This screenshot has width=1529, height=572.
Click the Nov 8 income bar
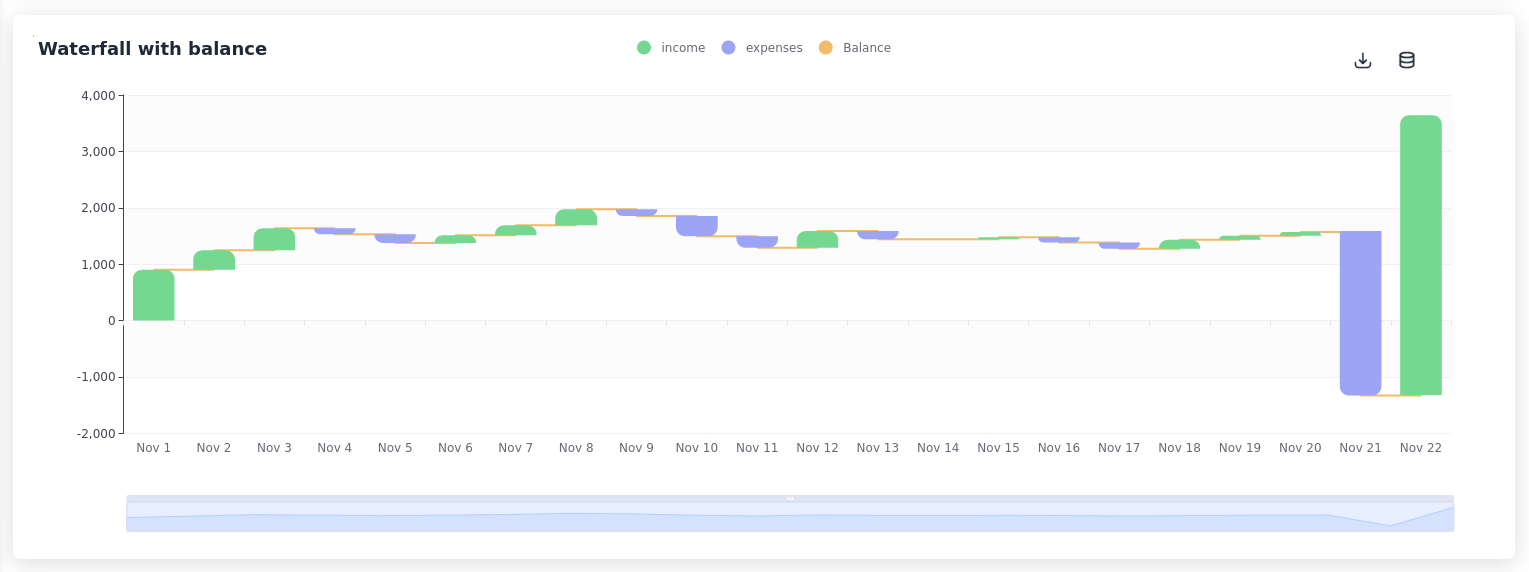click(576, 217)
